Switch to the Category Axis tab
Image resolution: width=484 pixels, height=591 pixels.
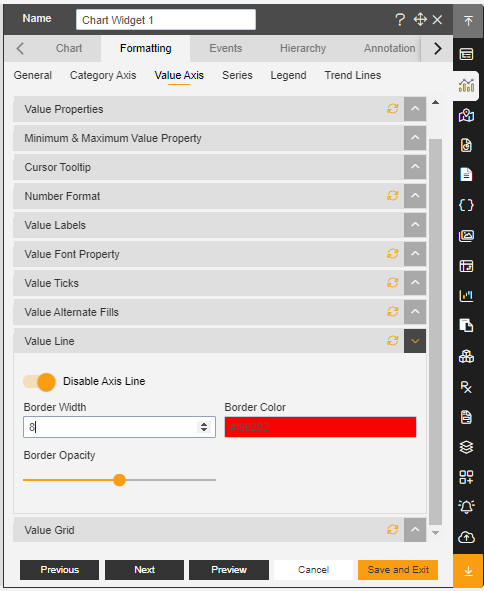(x=103, y=75)
